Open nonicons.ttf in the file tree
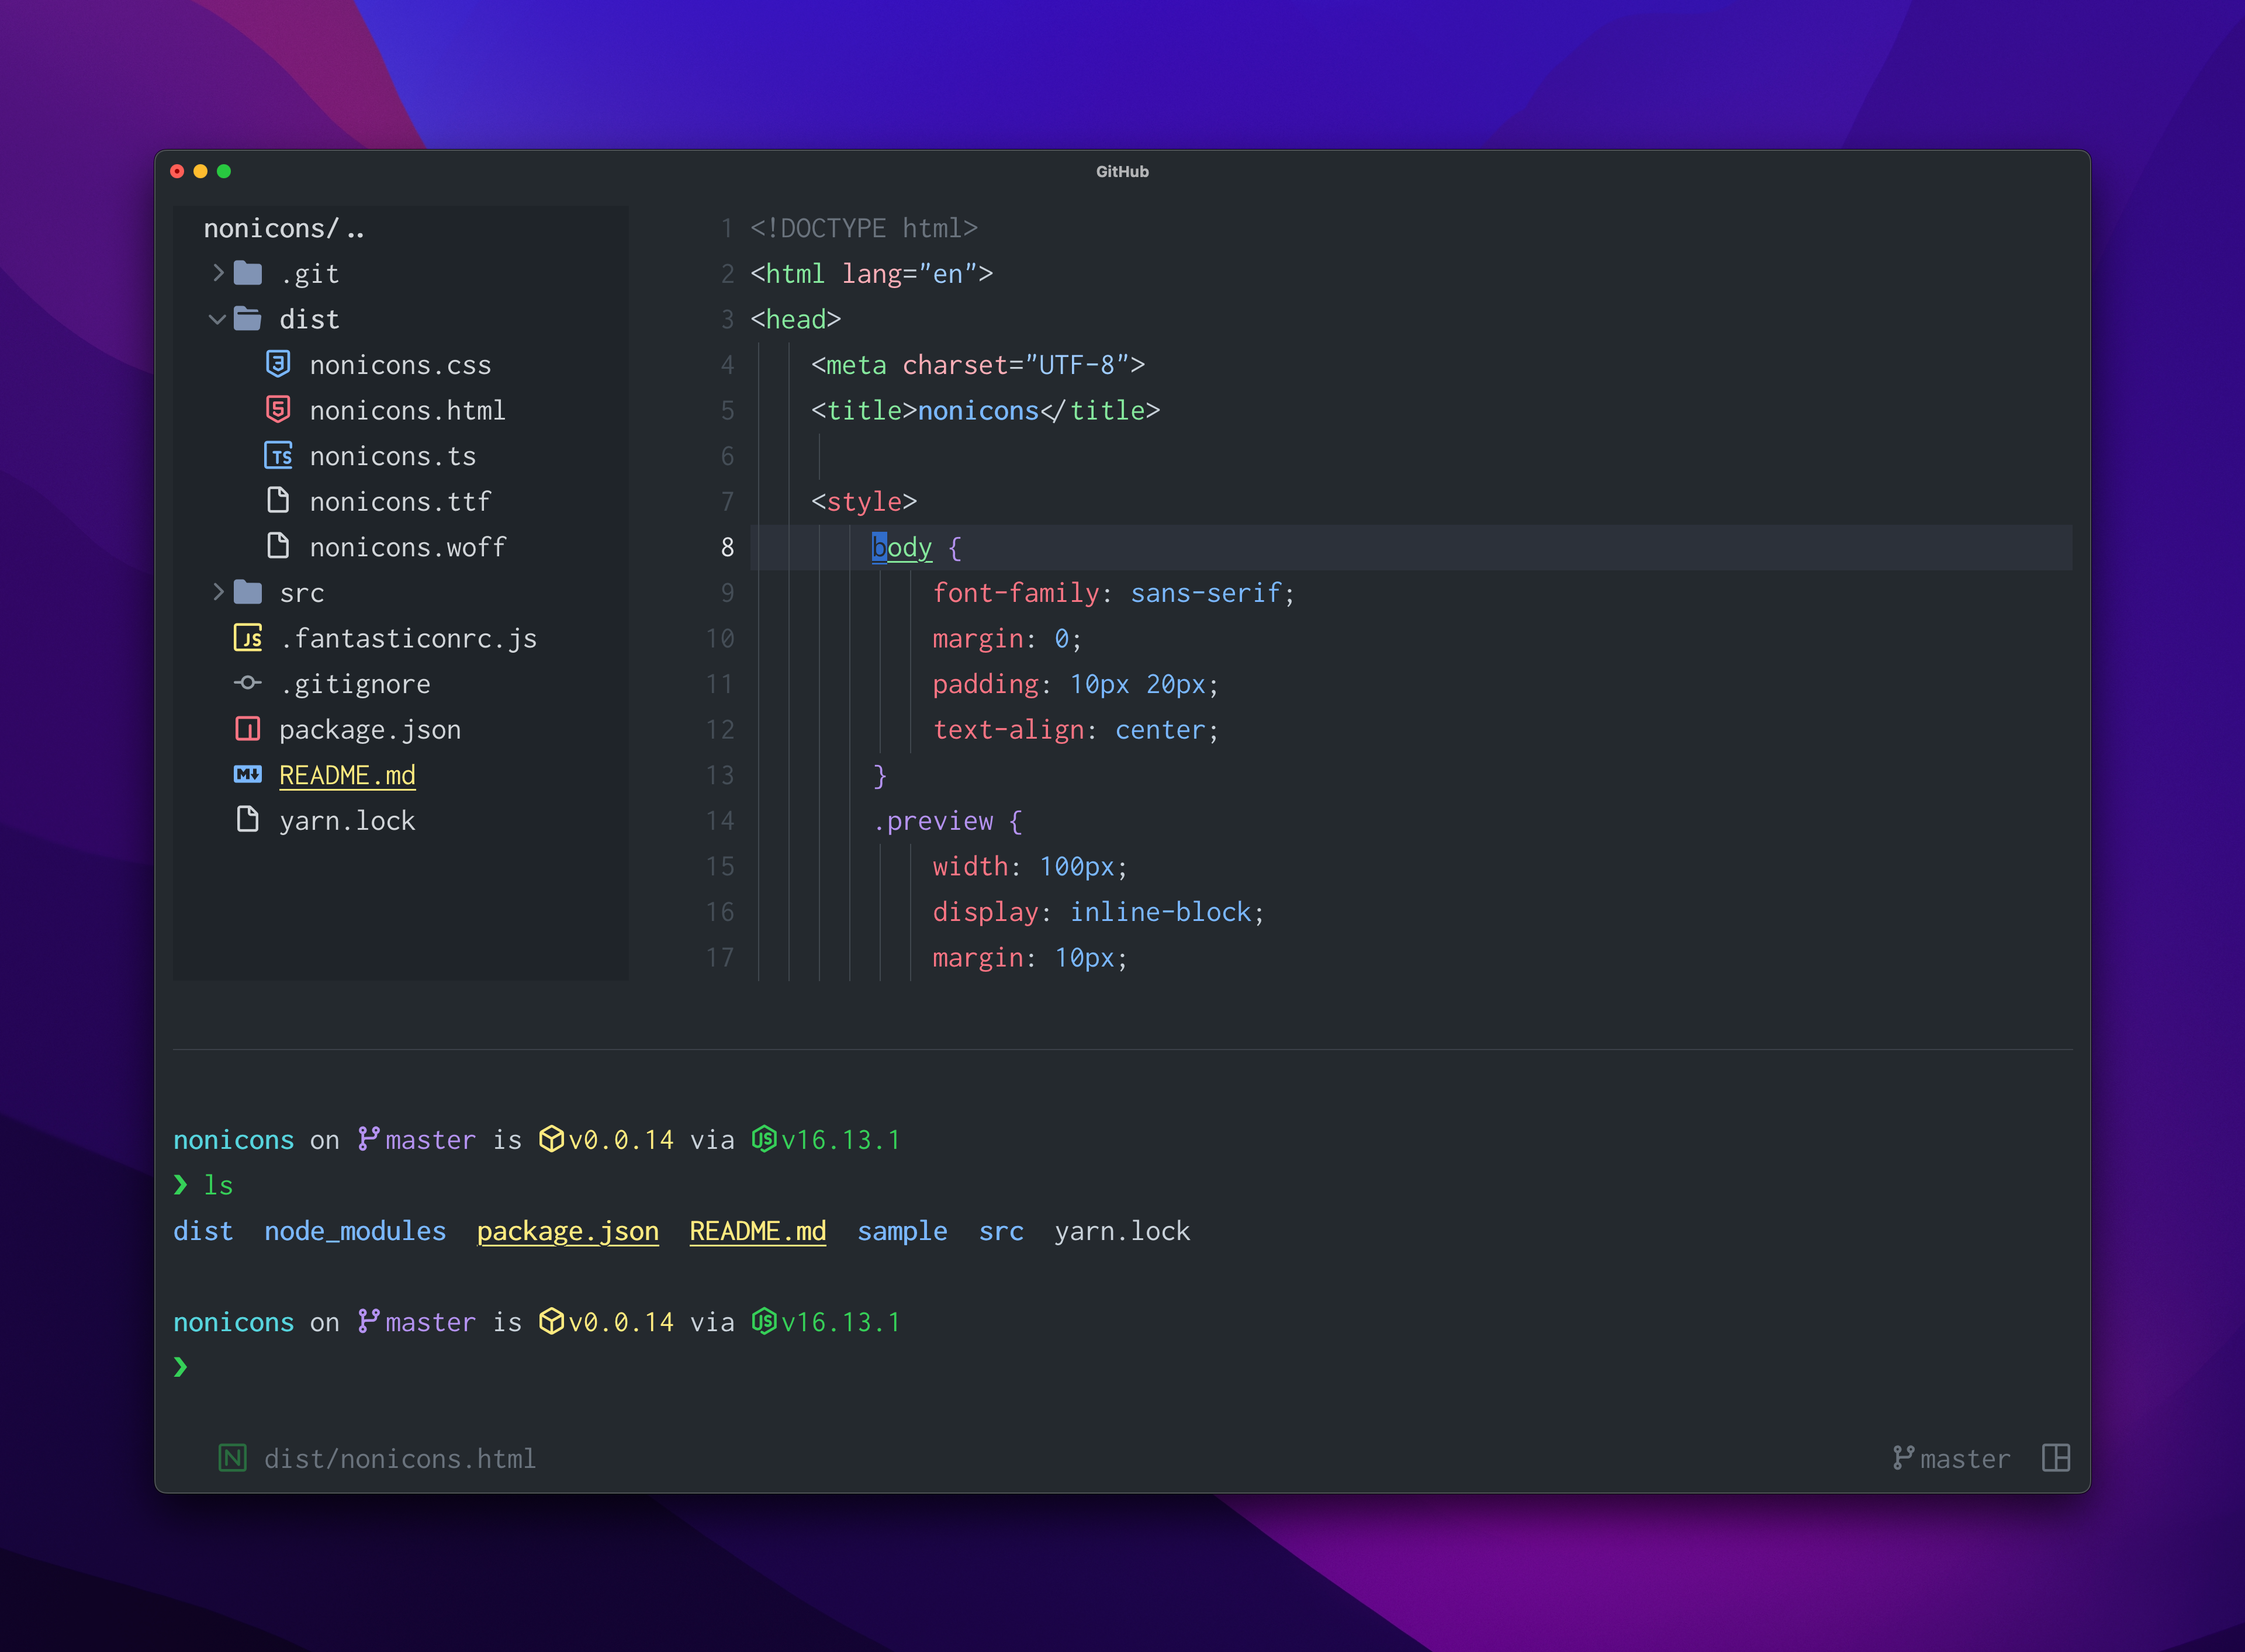The width and height of the screenshot is (2245, 1652). tap(400, 501)
